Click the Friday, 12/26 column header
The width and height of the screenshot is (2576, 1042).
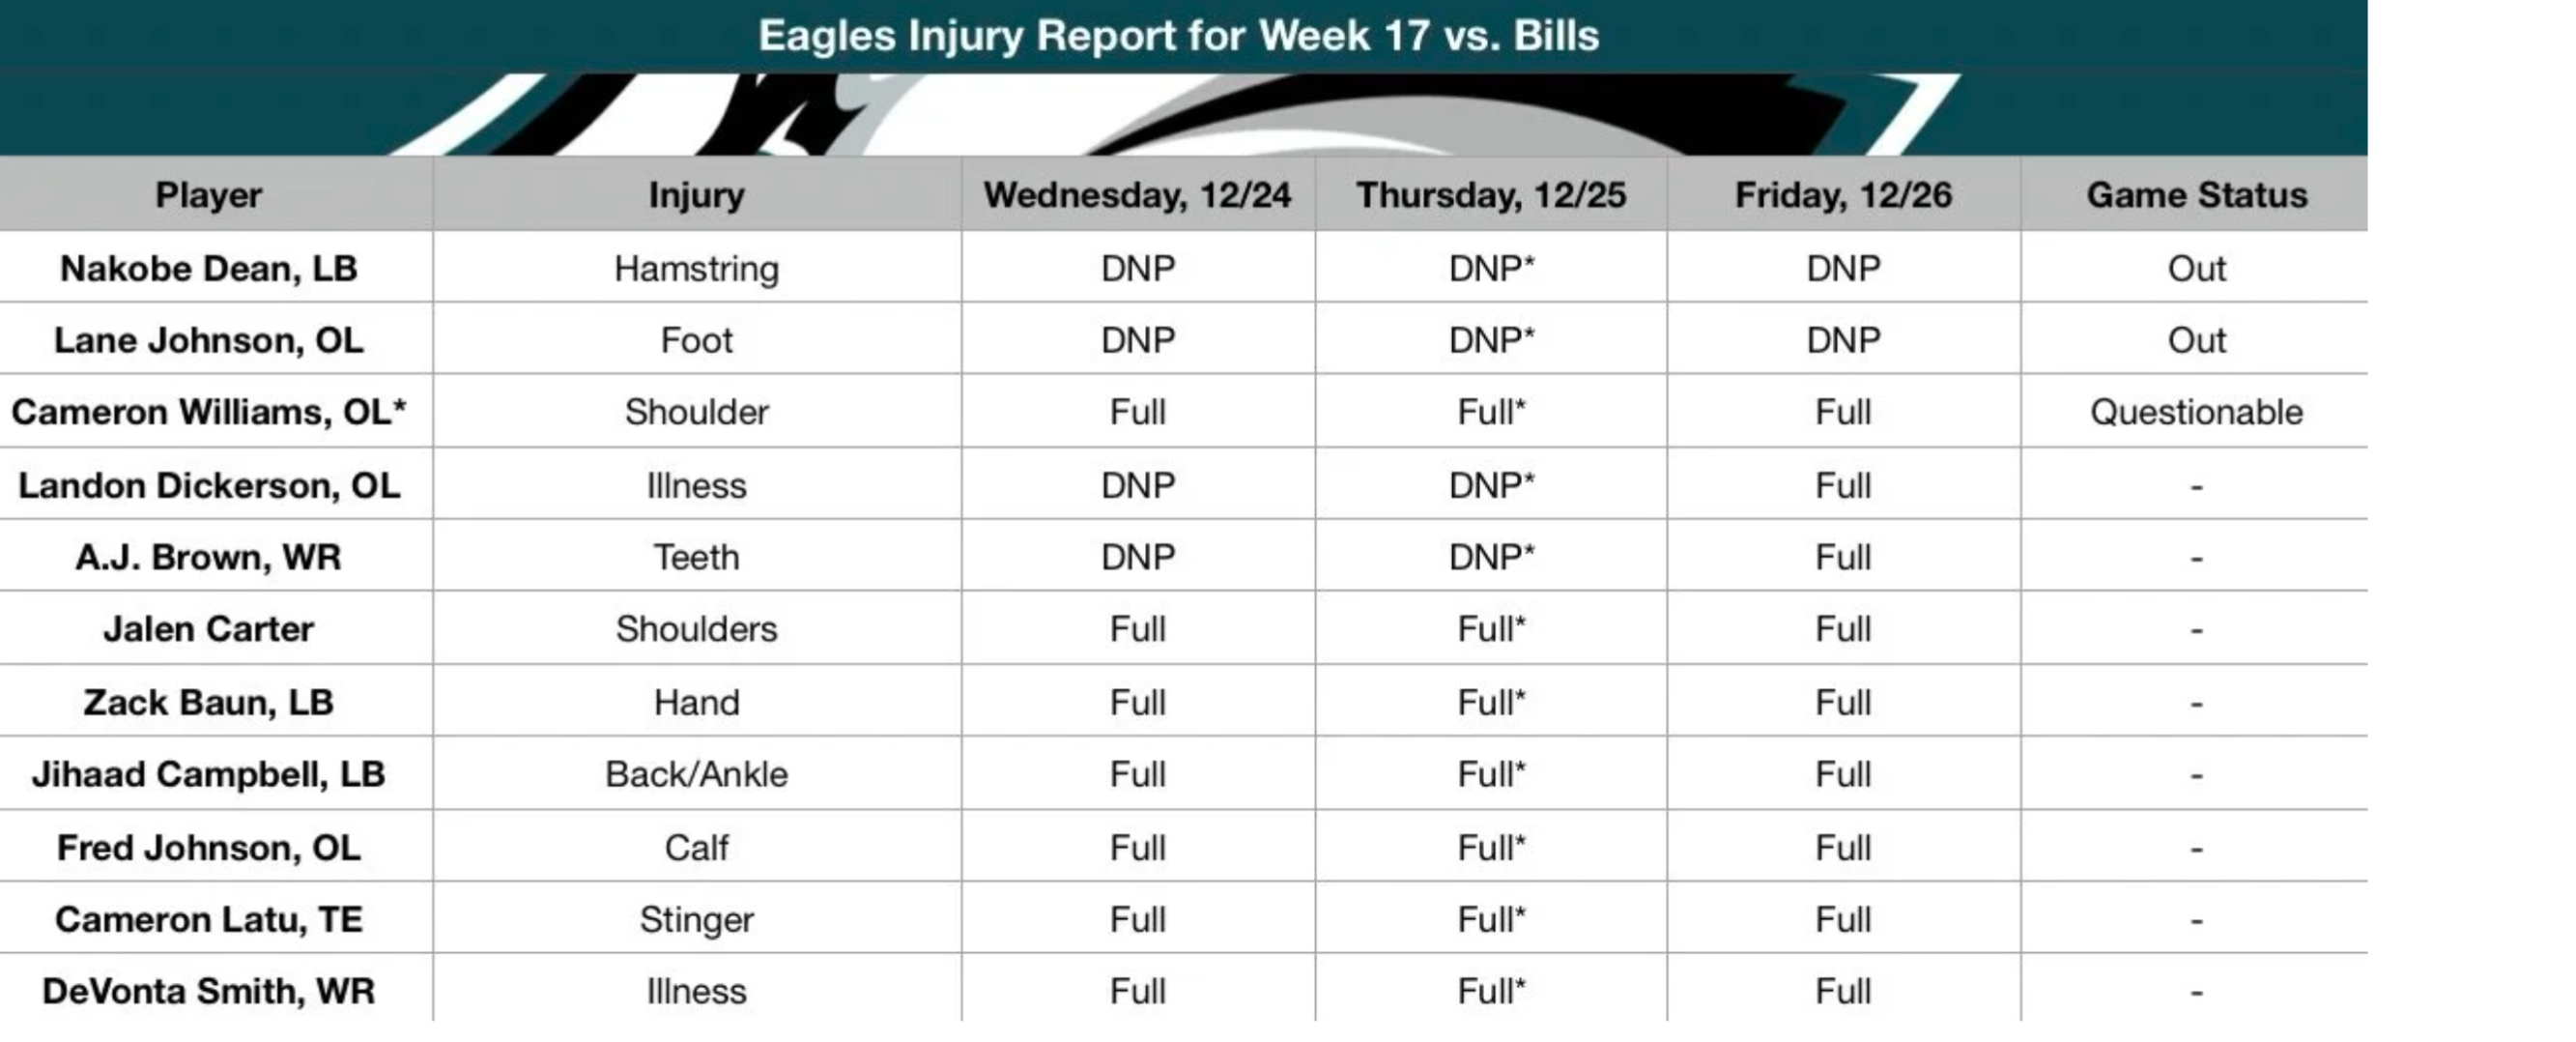1842,194
